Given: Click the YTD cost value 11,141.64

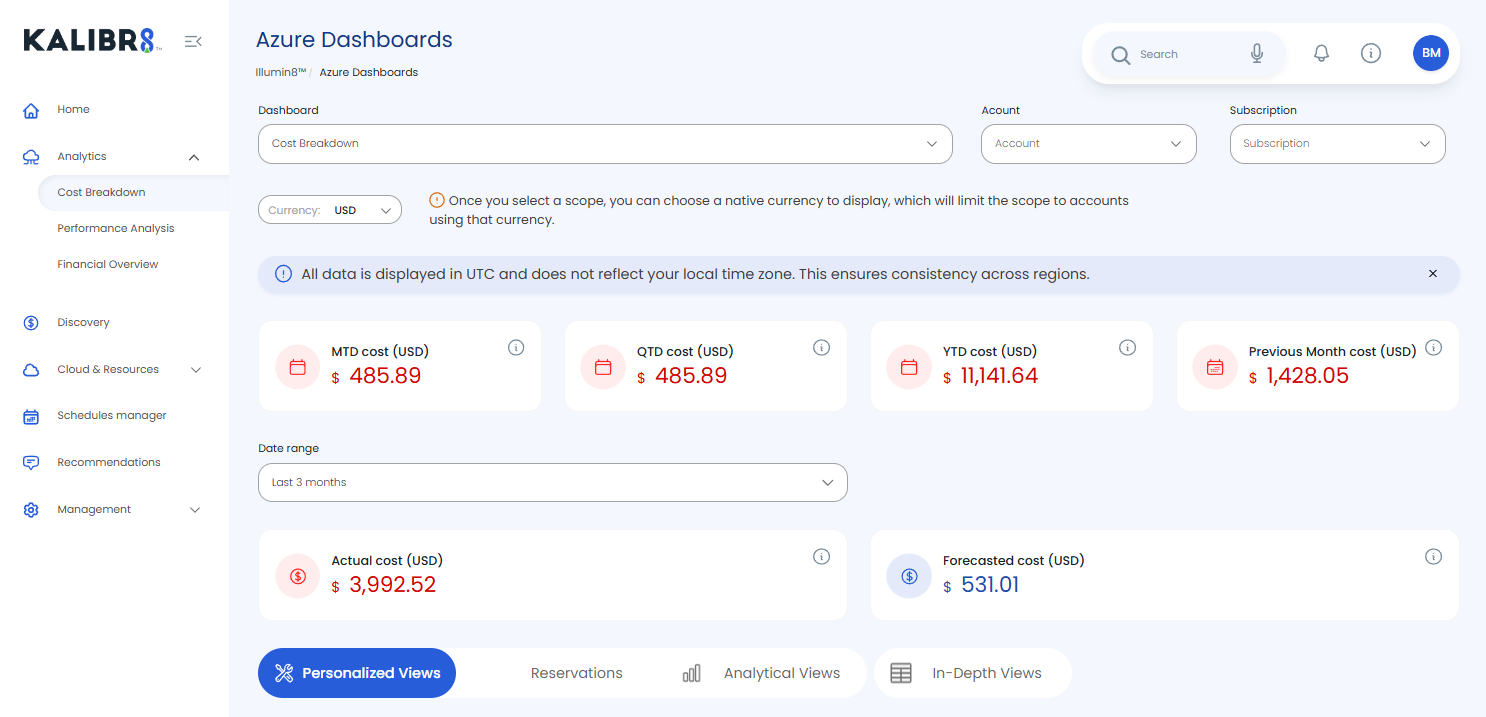Looking at the screenshot, I should pos(999,376).
